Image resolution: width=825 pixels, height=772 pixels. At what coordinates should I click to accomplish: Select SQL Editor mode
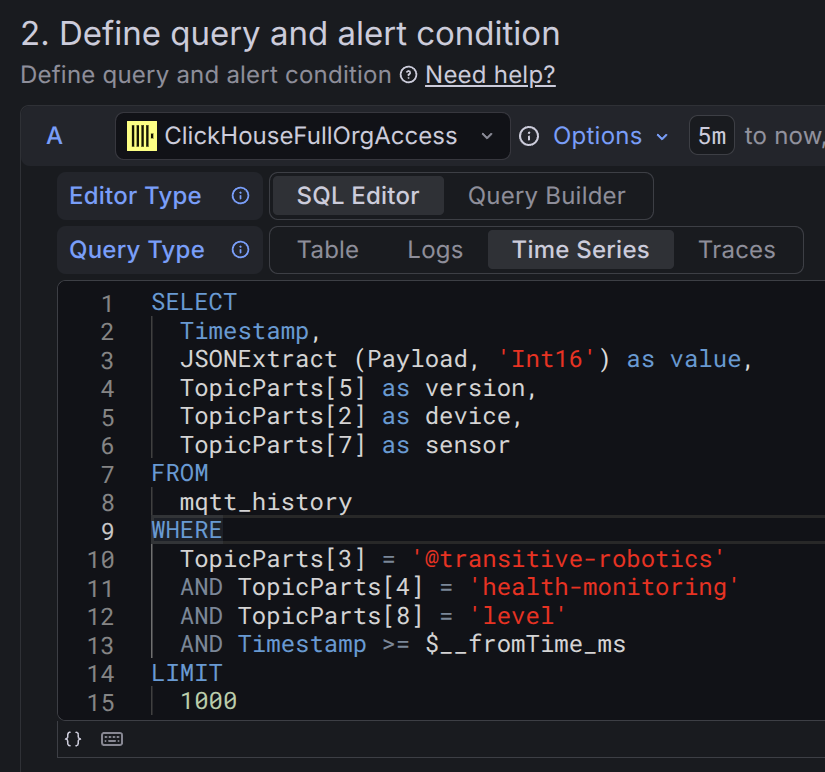coord(357,196)
